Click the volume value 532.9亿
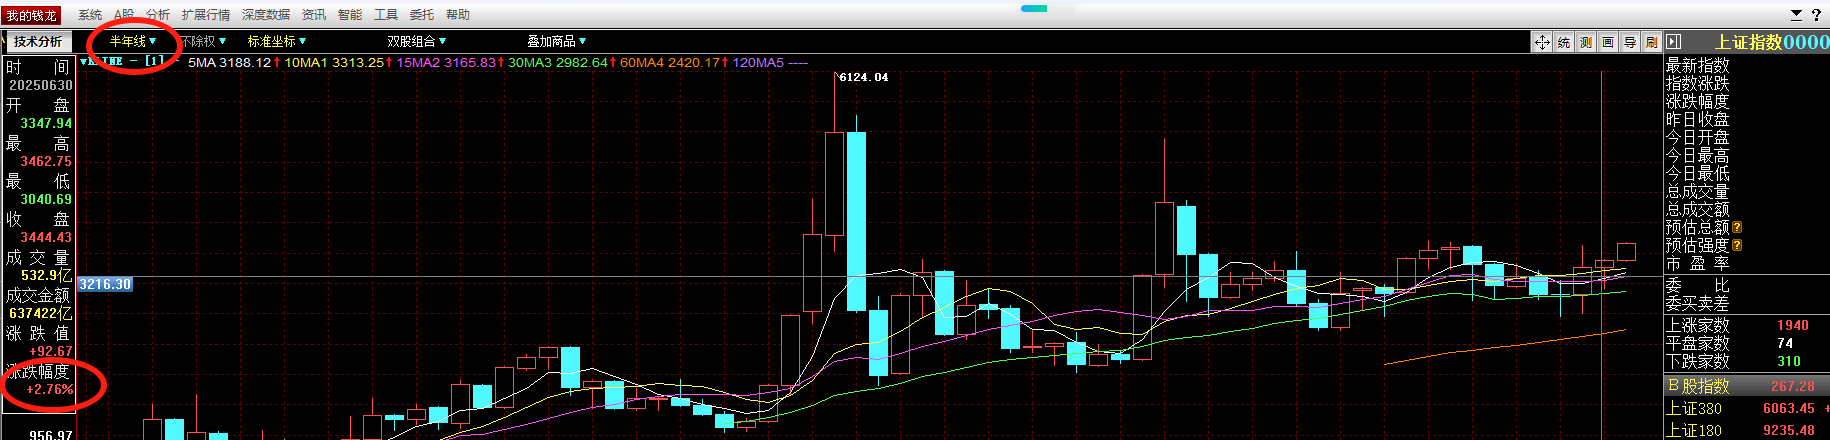The width and height of the screenshot is (1830, 440). [46, 275]
